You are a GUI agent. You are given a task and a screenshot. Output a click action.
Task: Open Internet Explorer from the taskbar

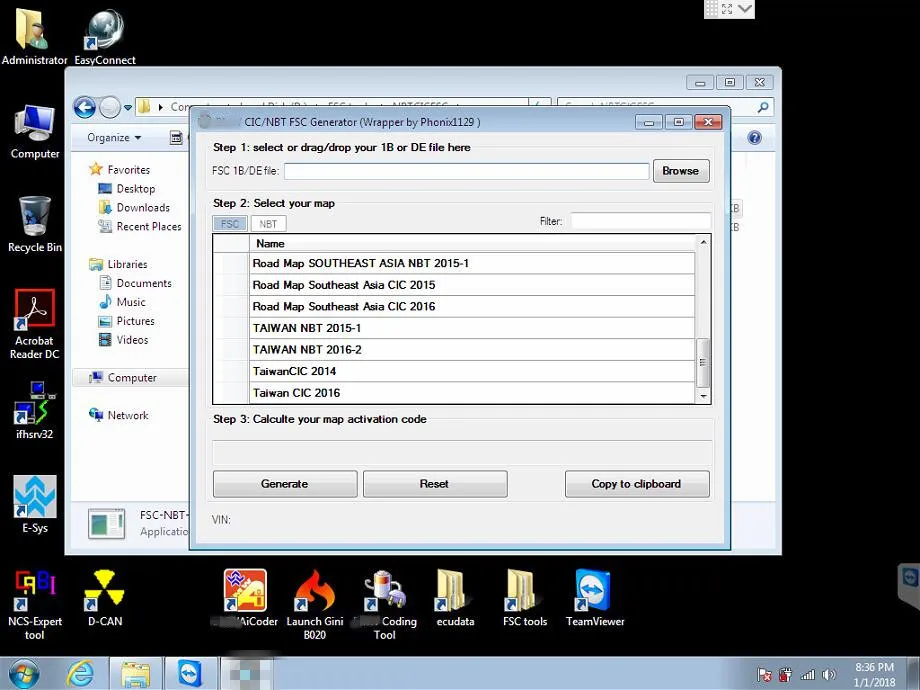tap(80, 674)
